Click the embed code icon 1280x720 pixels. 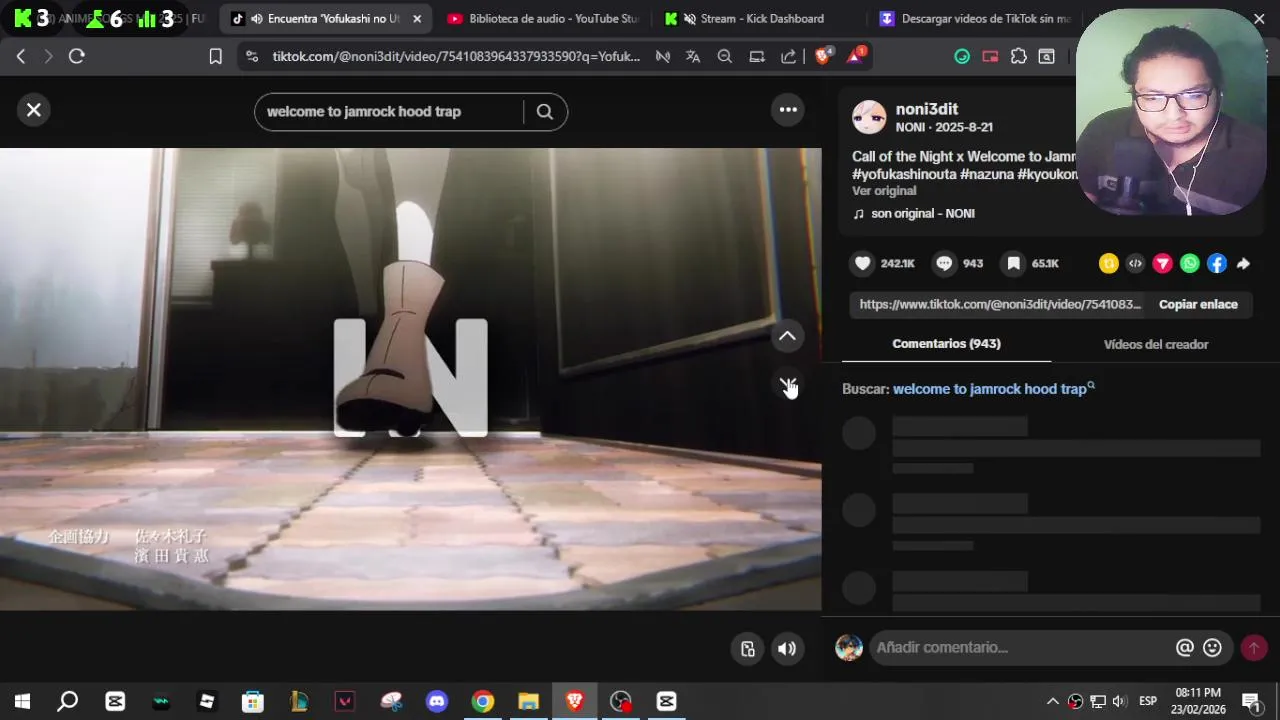click(x=1135, y=263)
